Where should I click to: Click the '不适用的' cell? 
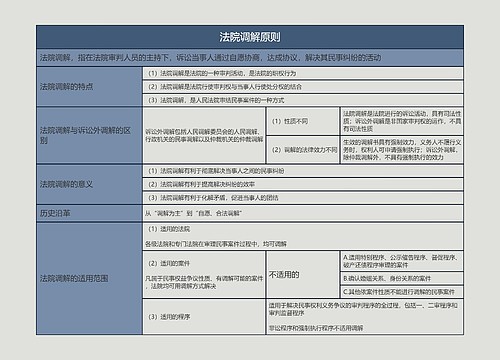[303, 275]
